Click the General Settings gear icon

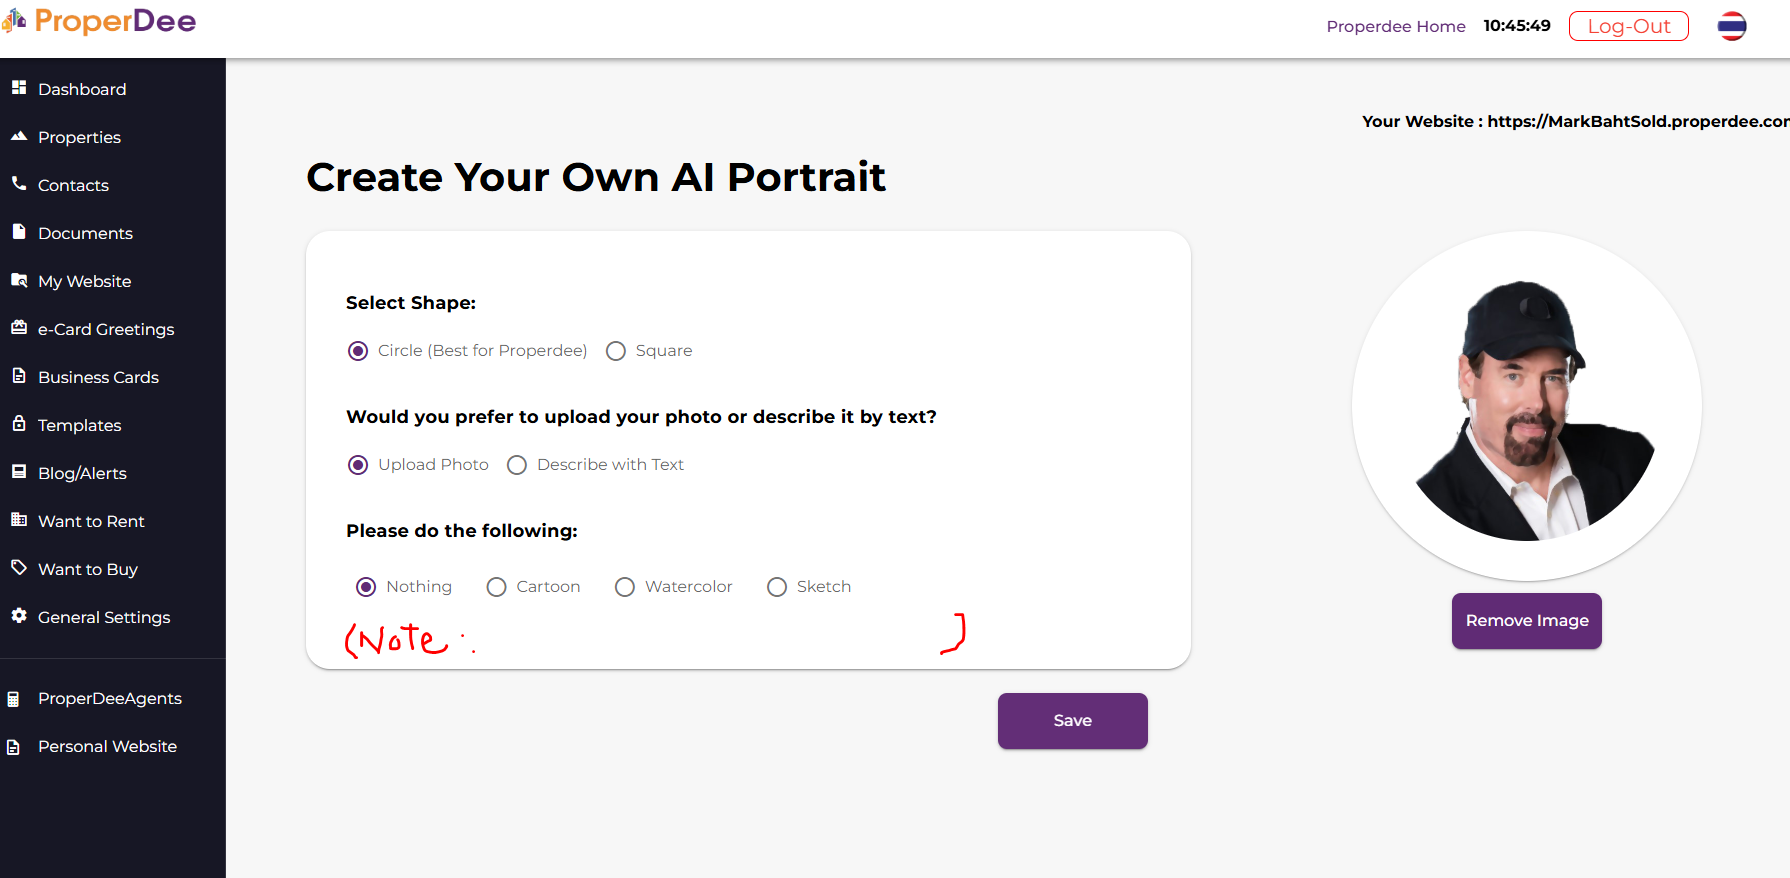point(19,616)
